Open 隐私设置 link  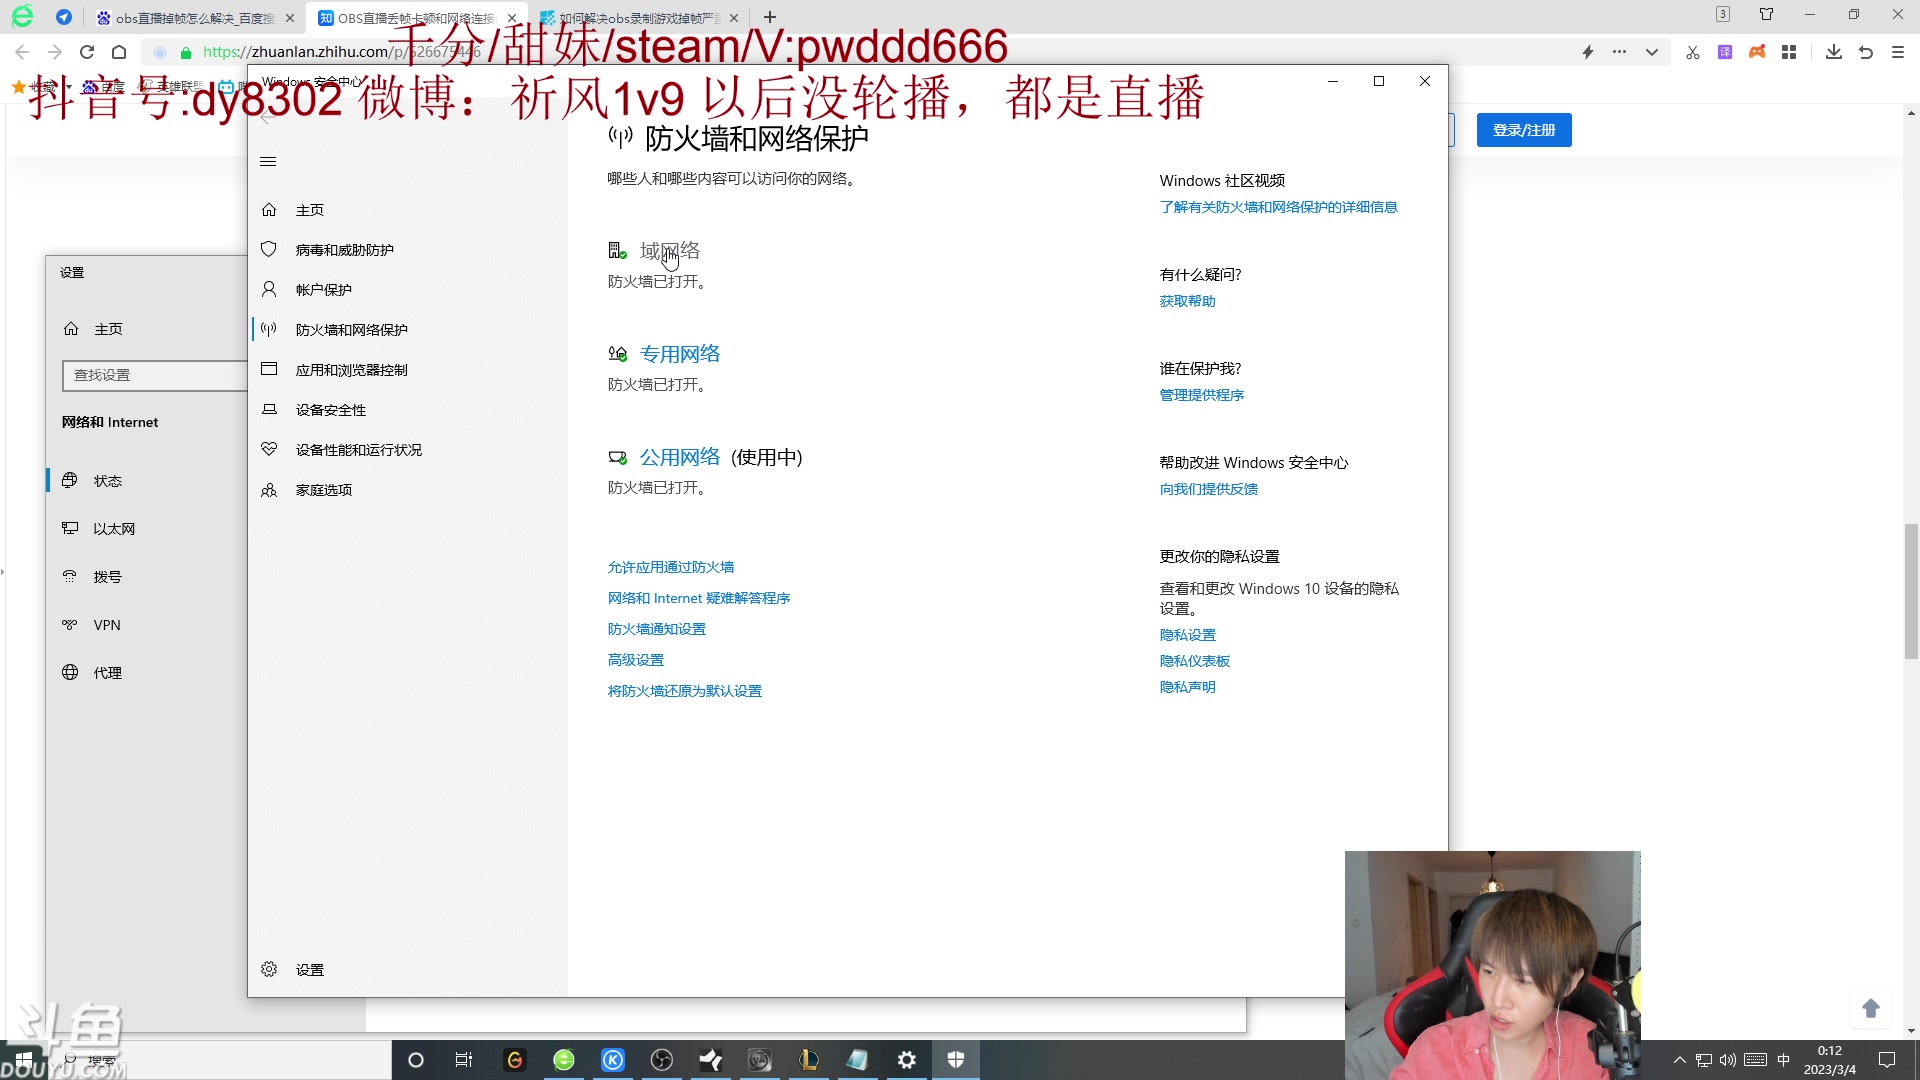point(1188,635)
